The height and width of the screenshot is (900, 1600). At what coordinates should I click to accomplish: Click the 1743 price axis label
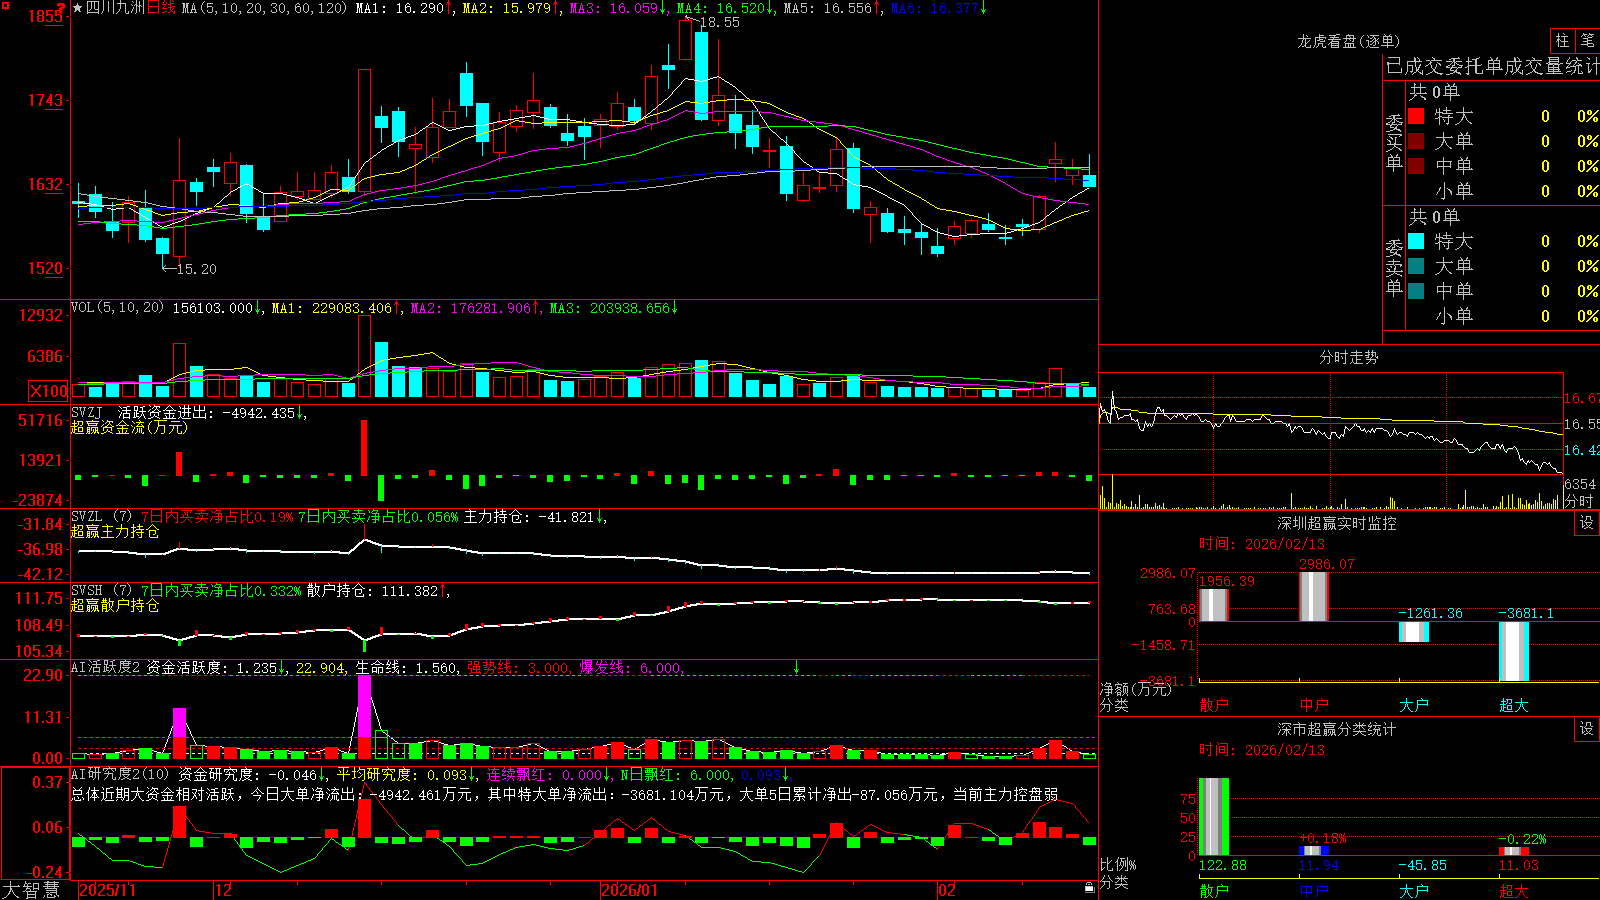tap(44, 100)
